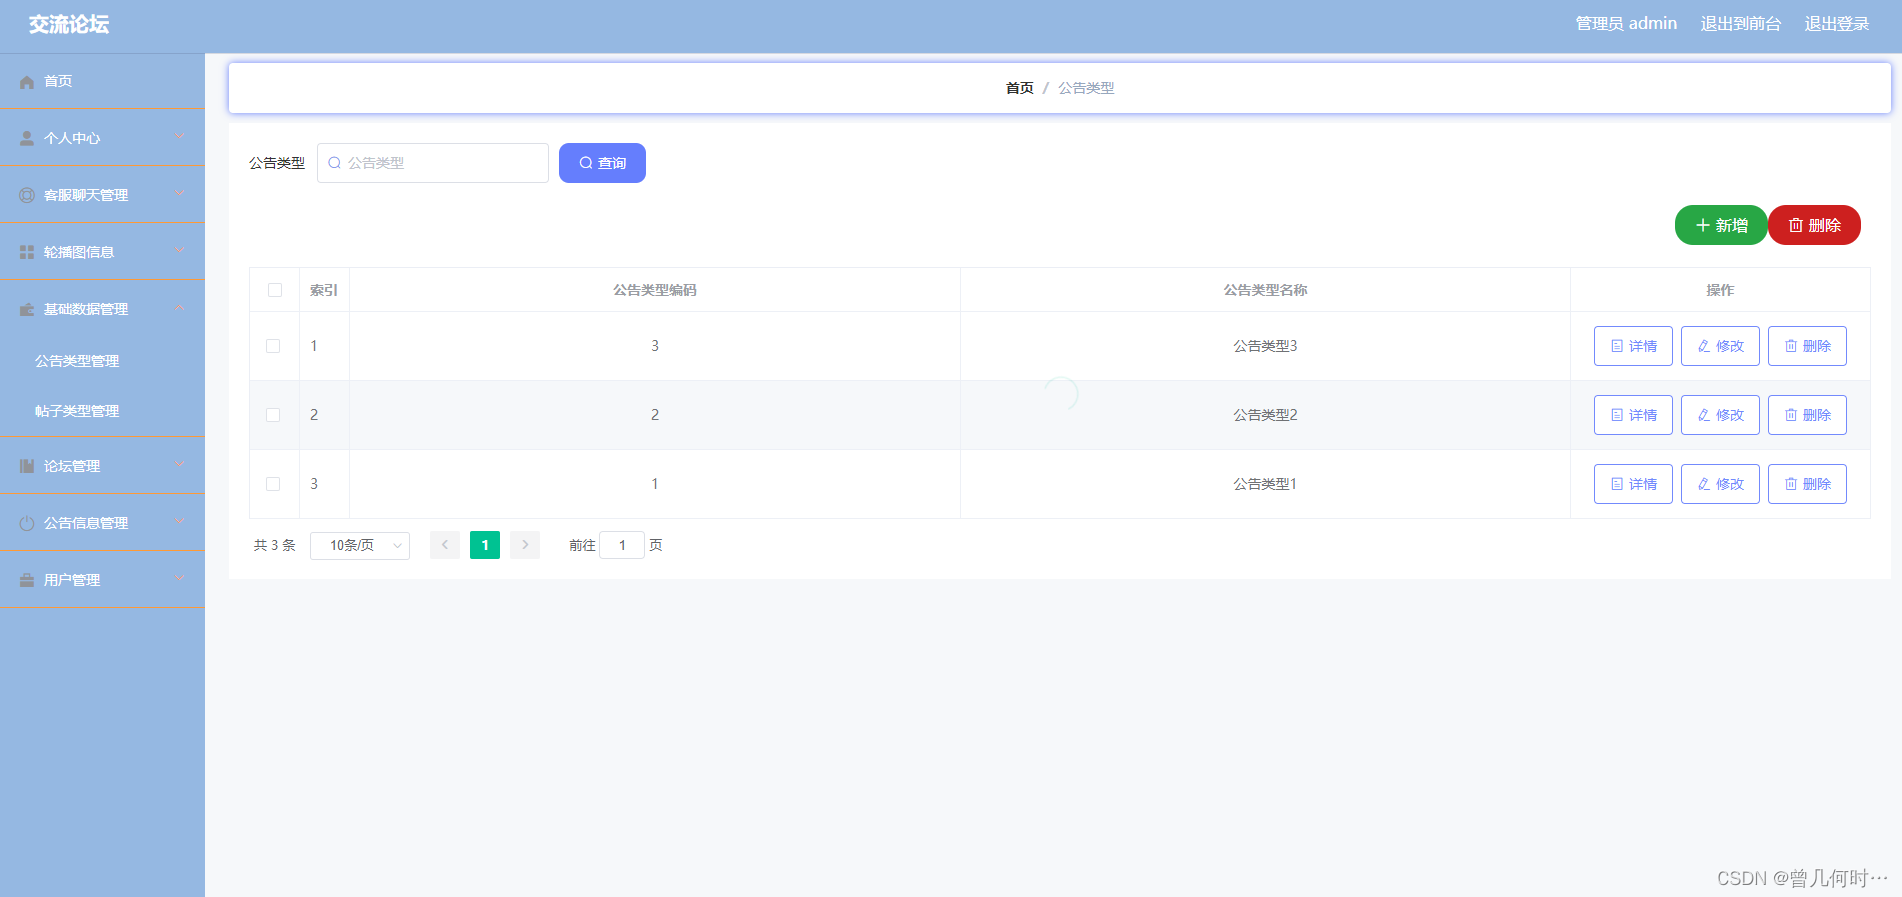Click 删除 for 公告类型2 row
1902x897 pixels.
click(1807, 415)
